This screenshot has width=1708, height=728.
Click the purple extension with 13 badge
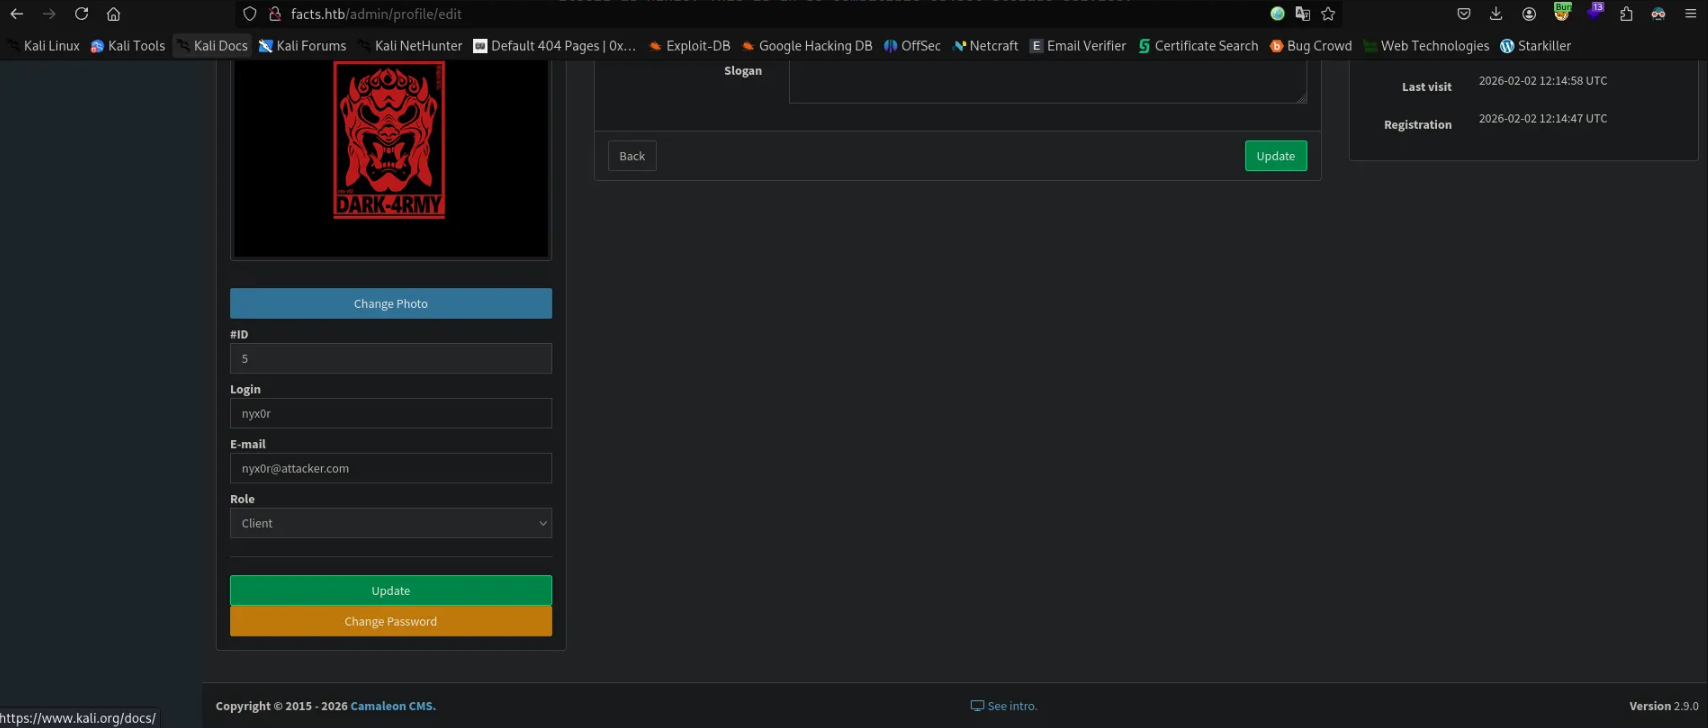coord(1594,13)
